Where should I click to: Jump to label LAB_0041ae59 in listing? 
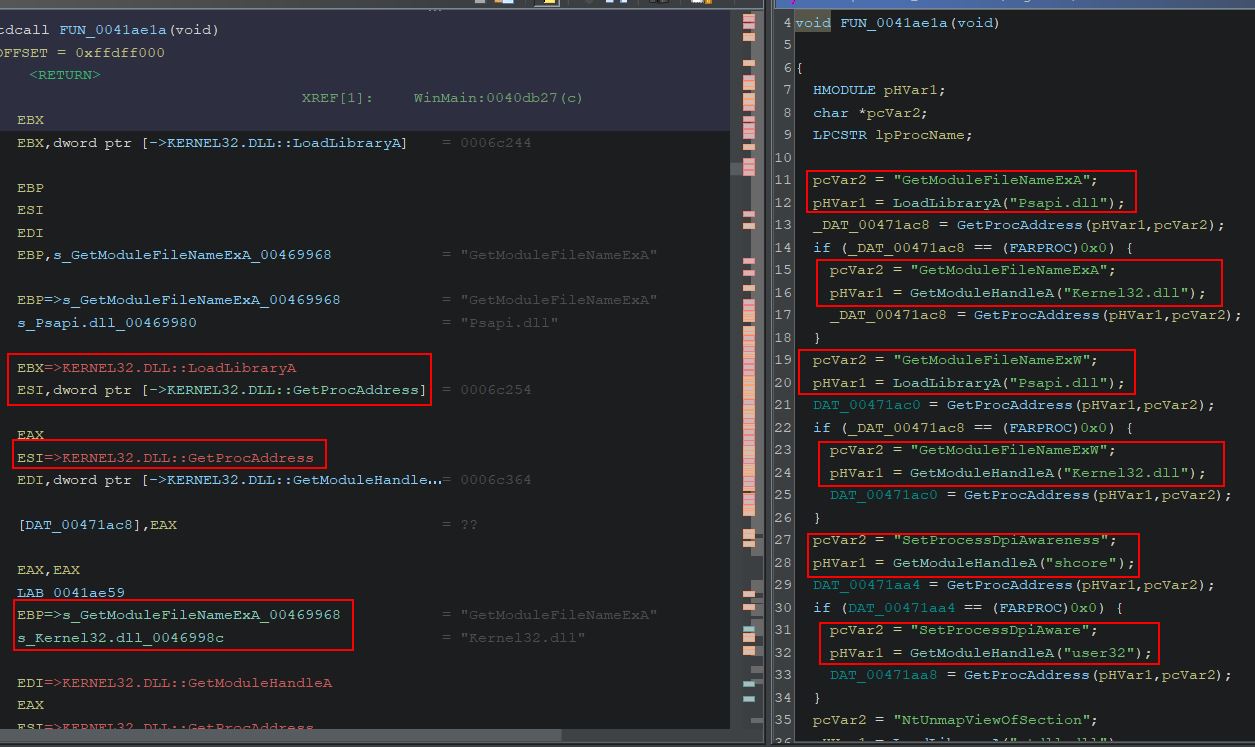(71, 592)
